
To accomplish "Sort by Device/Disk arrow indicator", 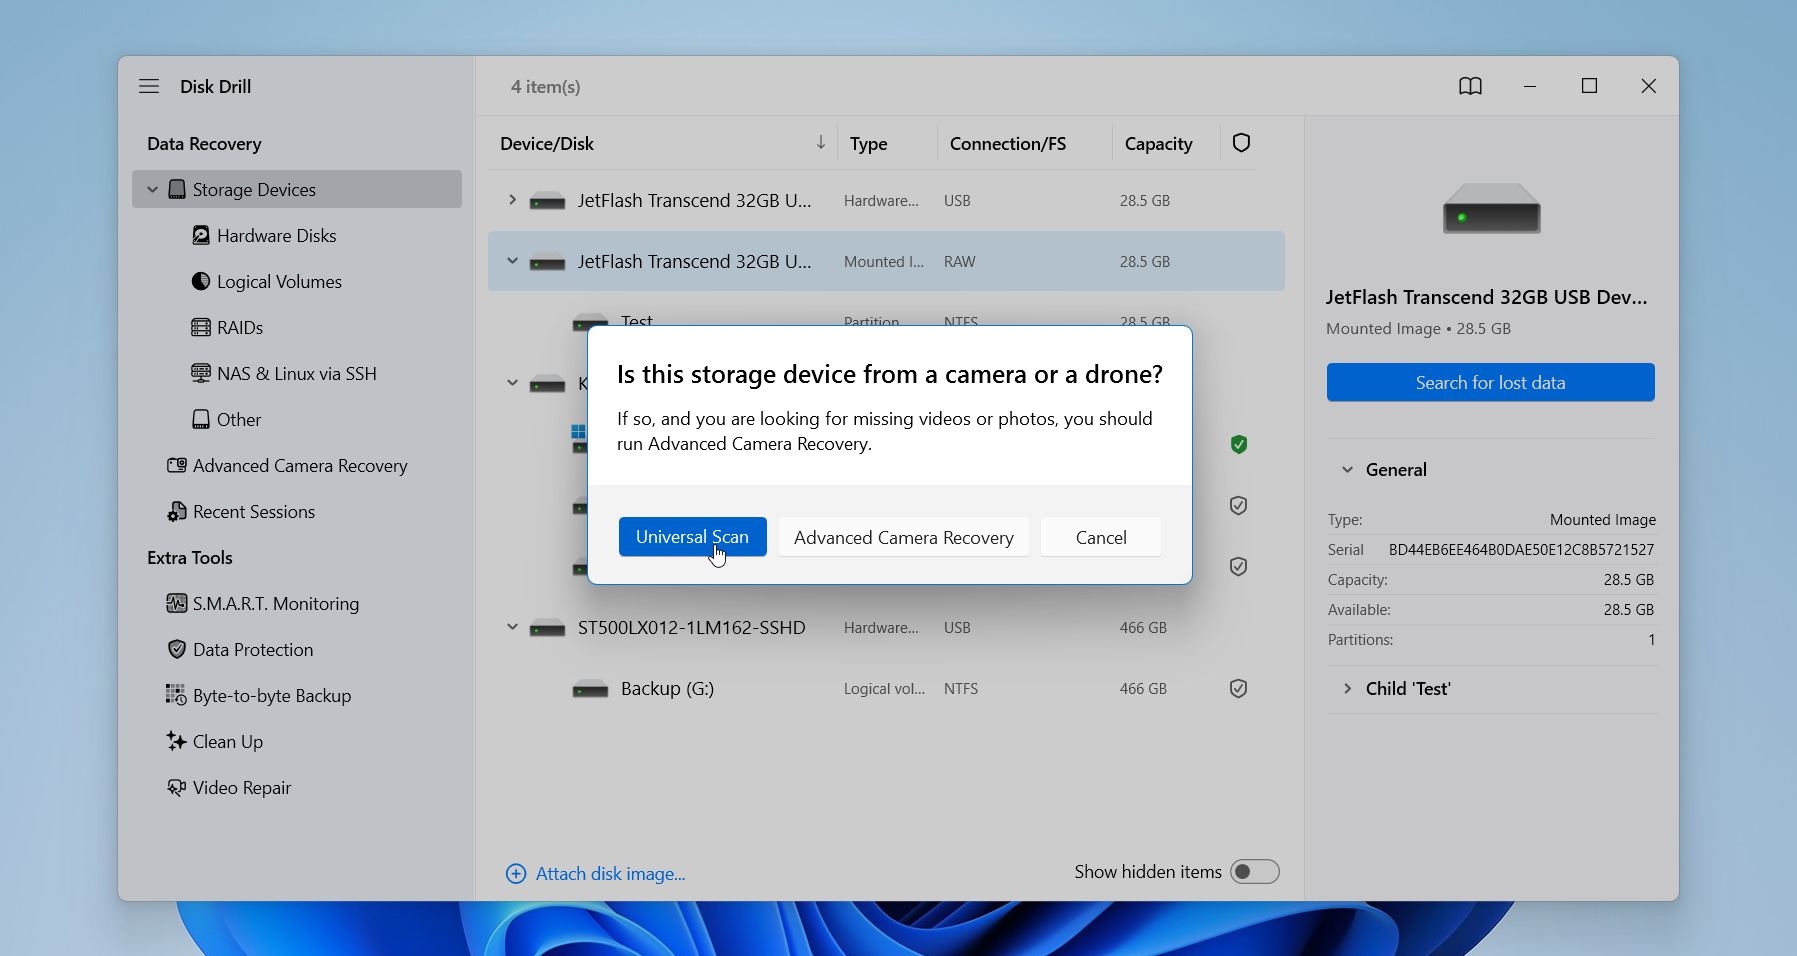I will tap(821, 143).
